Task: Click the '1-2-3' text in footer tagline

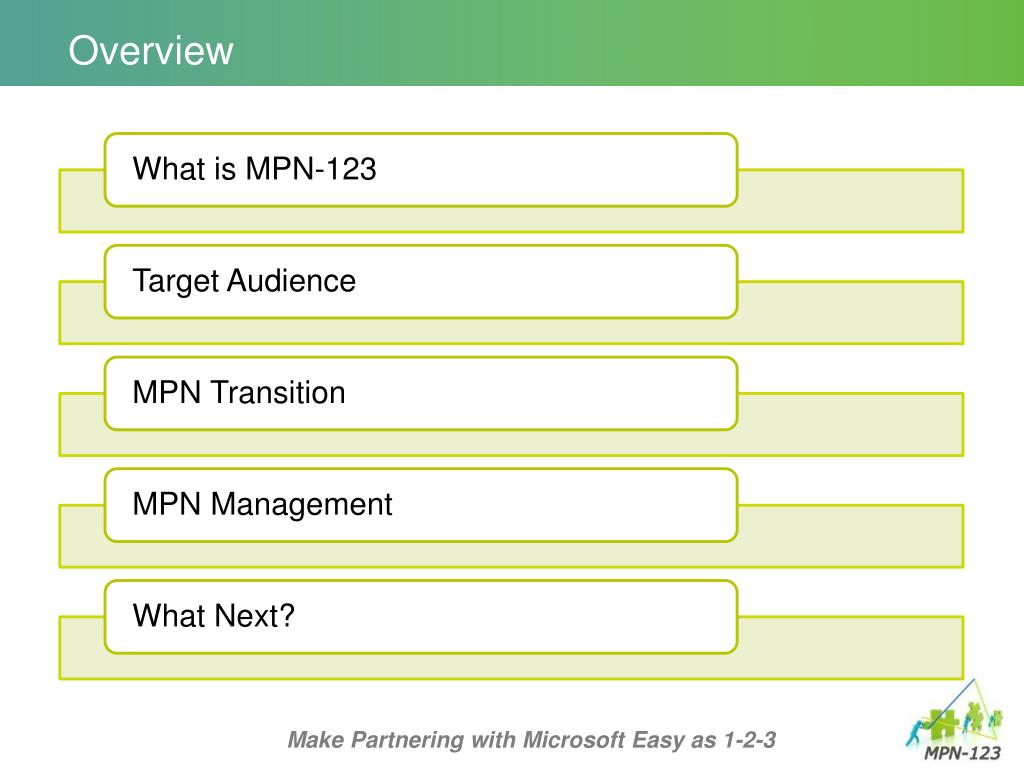Action: pyautogui.click(x=750, y=739)
